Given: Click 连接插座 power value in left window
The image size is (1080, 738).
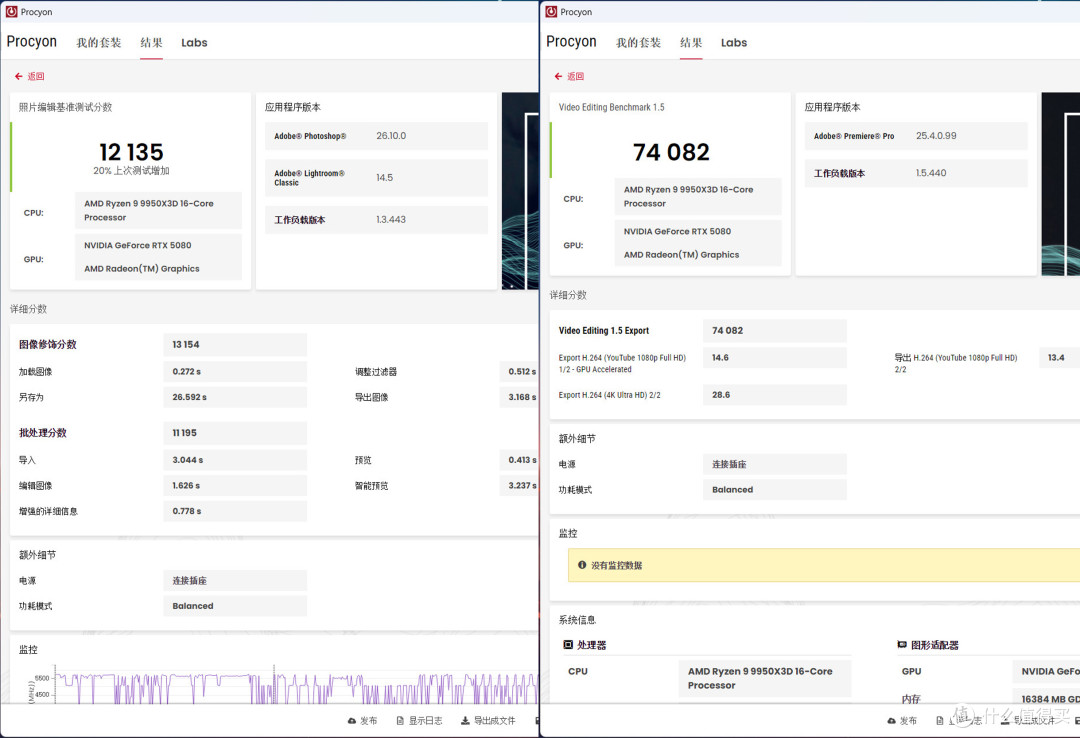Looking at the screenshot, I should tap(235, 580).
